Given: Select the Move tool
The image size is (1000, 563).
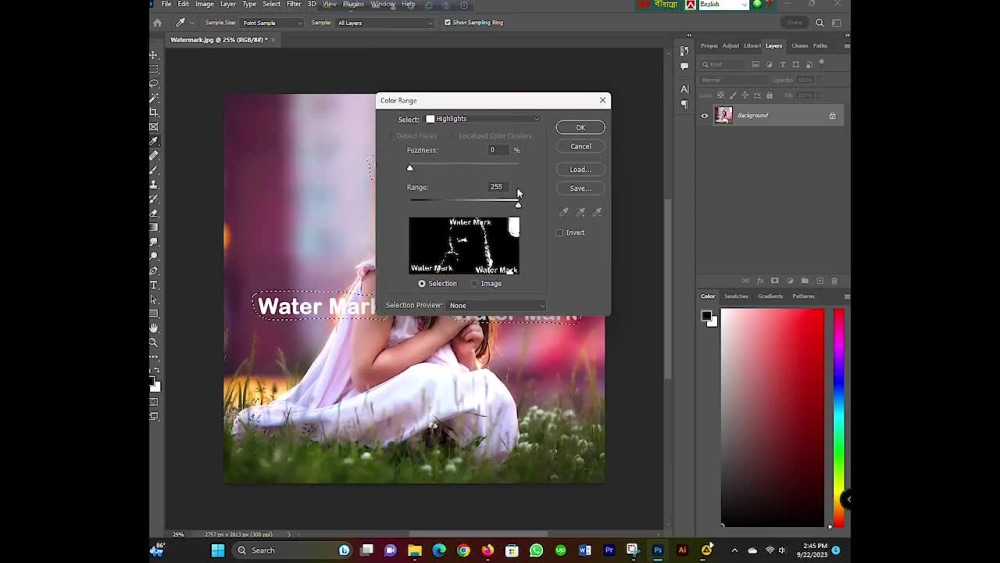Looking at the screenshot, I should click(154, 55).
